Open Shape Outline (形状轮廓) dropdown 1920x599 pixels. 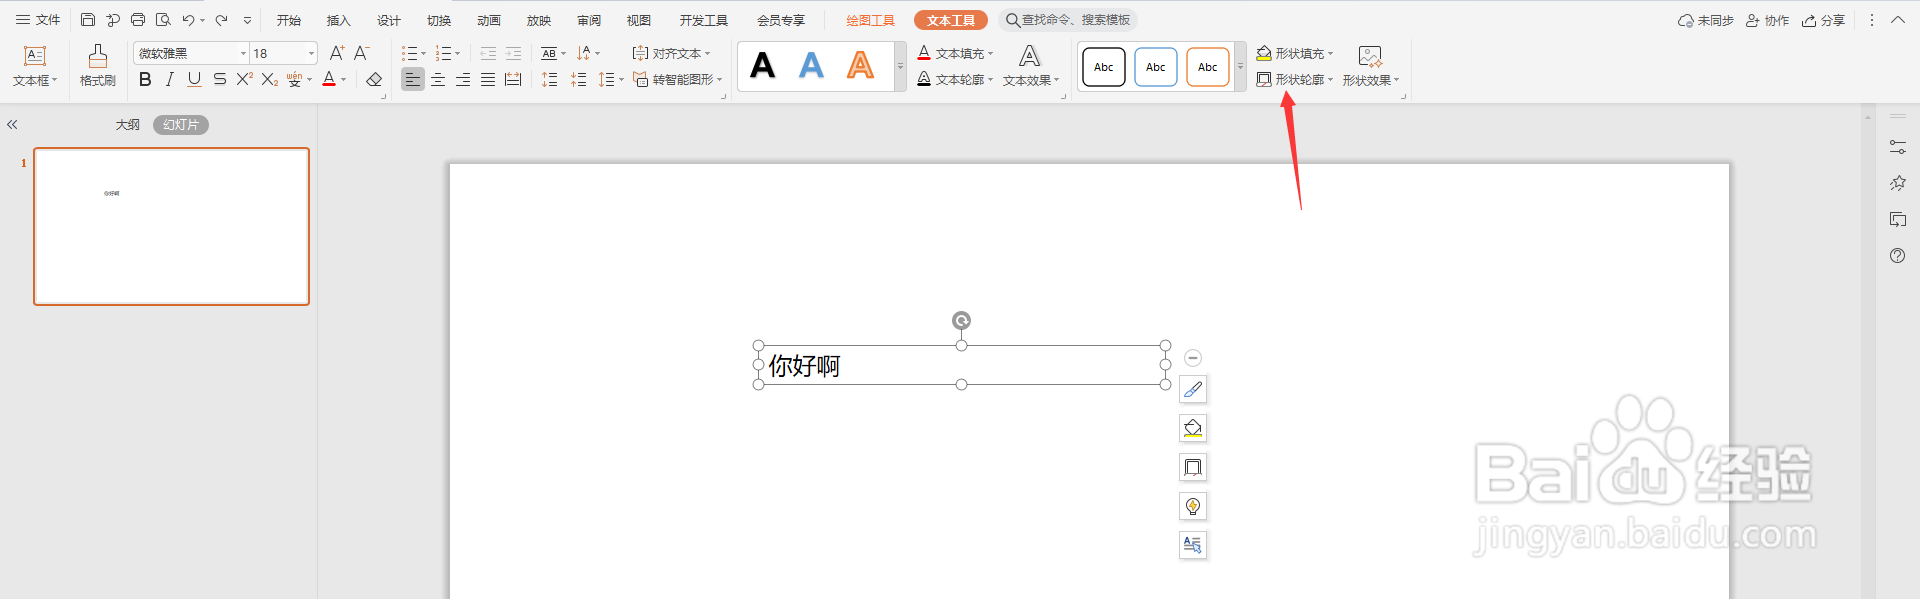click(1295, 79)
